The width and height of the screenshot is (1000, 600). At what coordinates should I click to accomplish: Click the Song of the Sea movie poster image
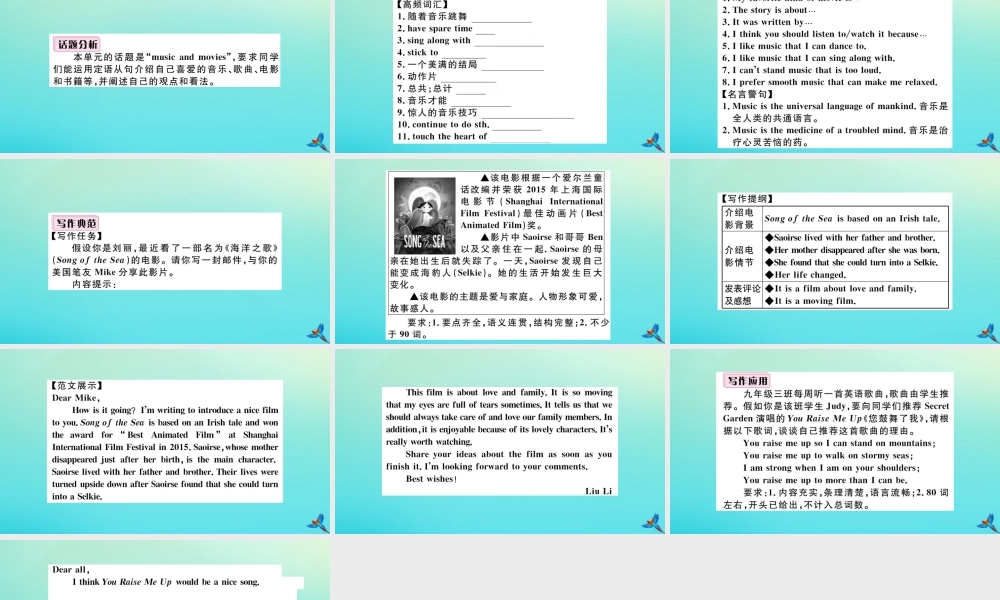(x=424, y=216)
